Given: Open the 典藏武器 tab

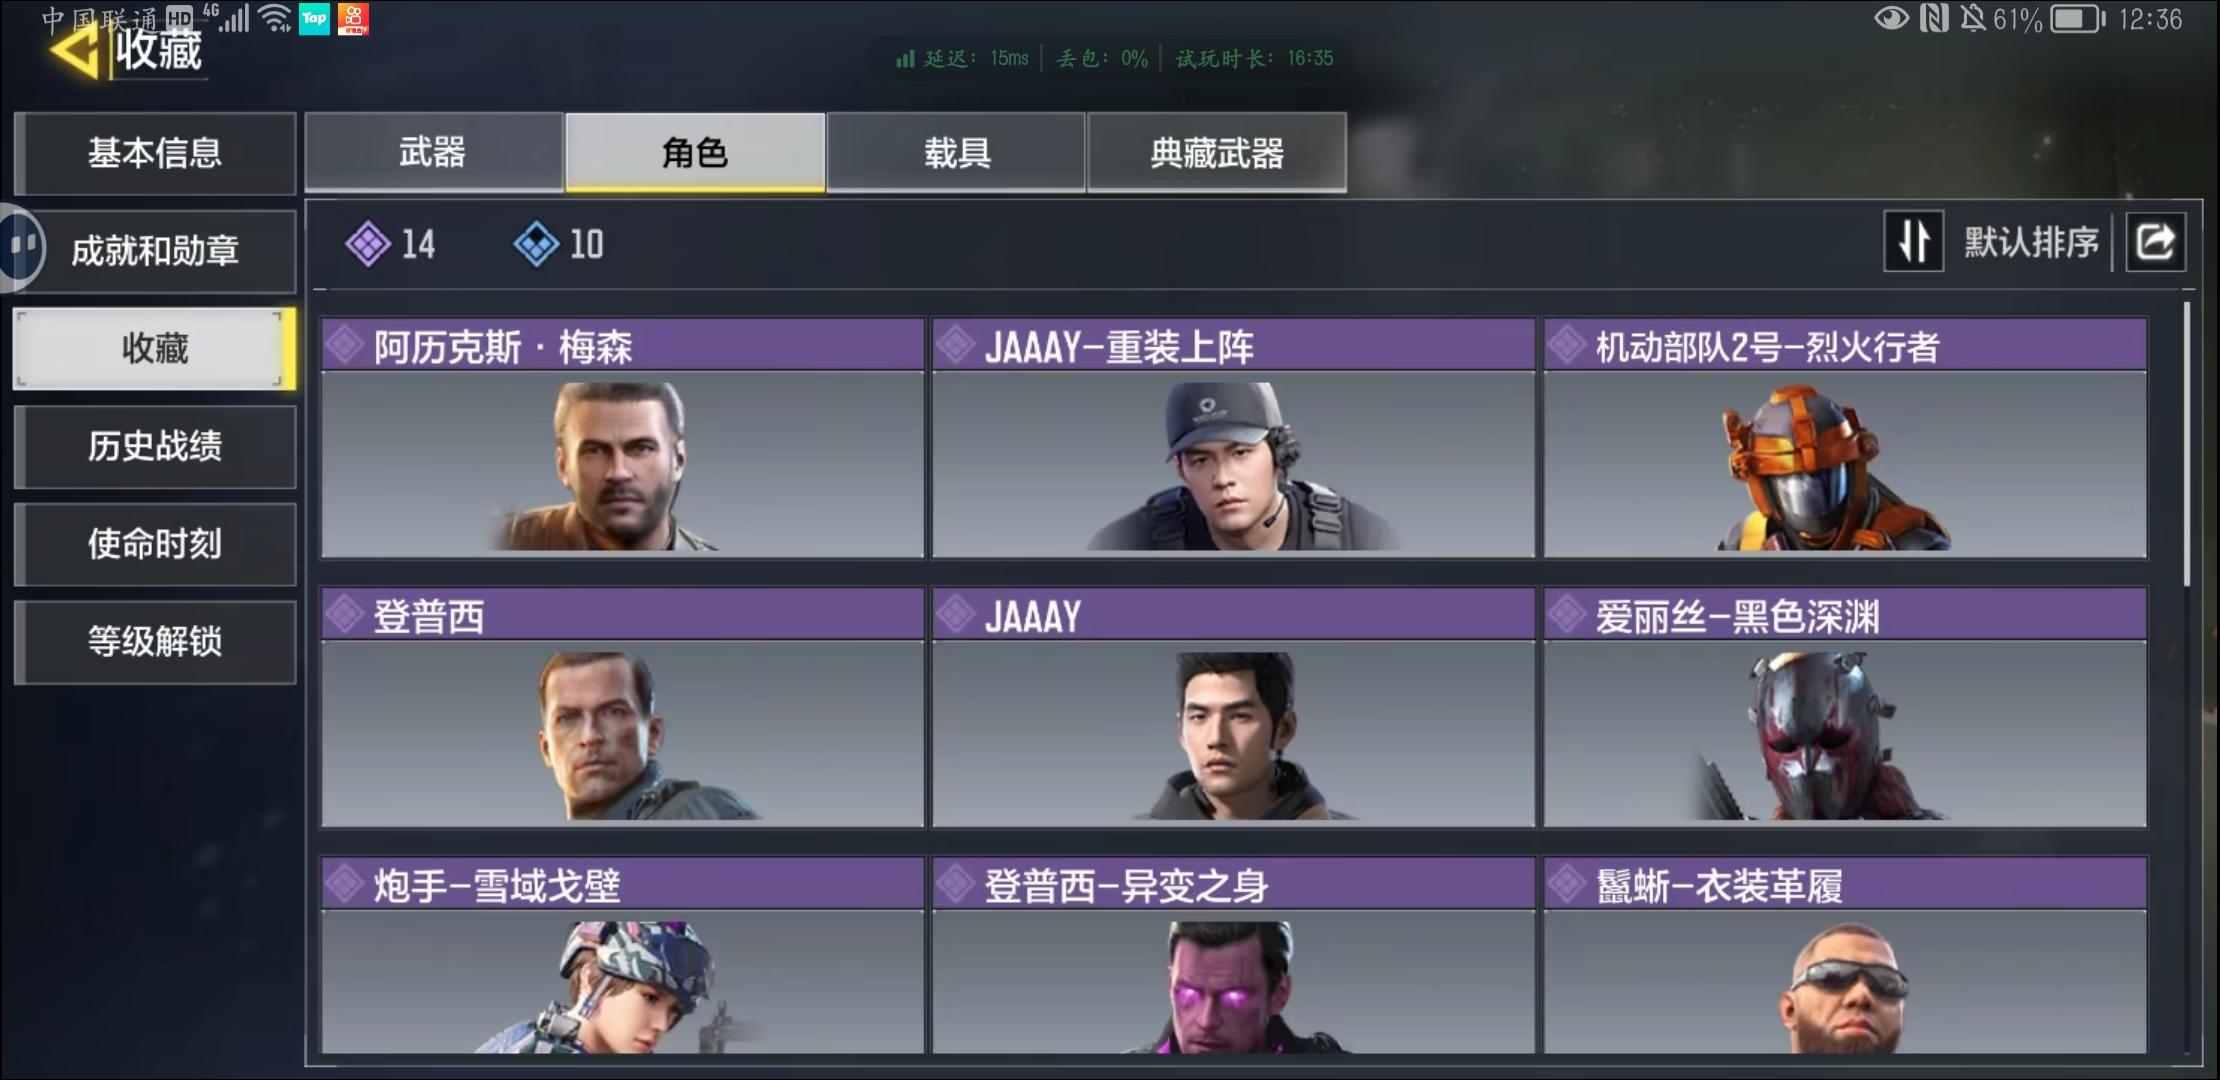Looking at the screenshot, I should click(x=1217, y=152).
